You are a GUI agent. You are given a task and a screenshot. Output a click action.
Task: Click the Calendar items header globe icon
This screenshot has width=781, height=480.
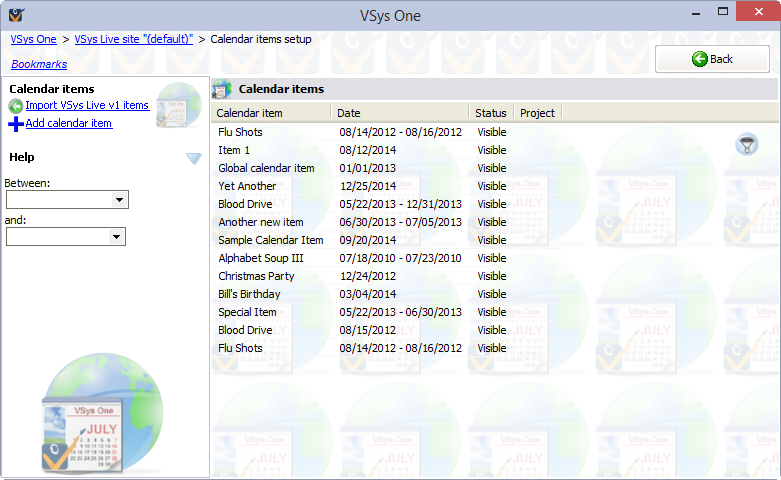[x=222, y=89]
